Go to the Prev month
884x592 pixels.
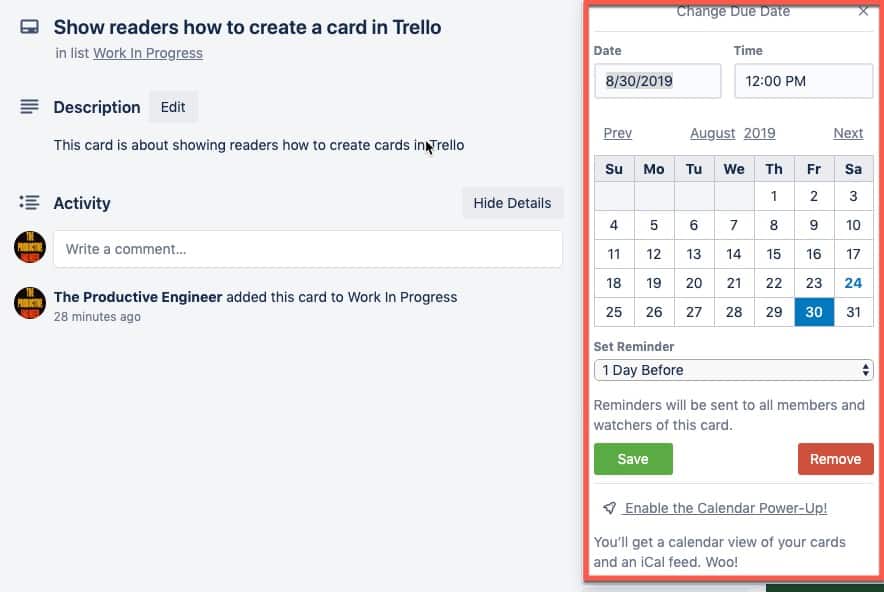[x=617, y=133]
